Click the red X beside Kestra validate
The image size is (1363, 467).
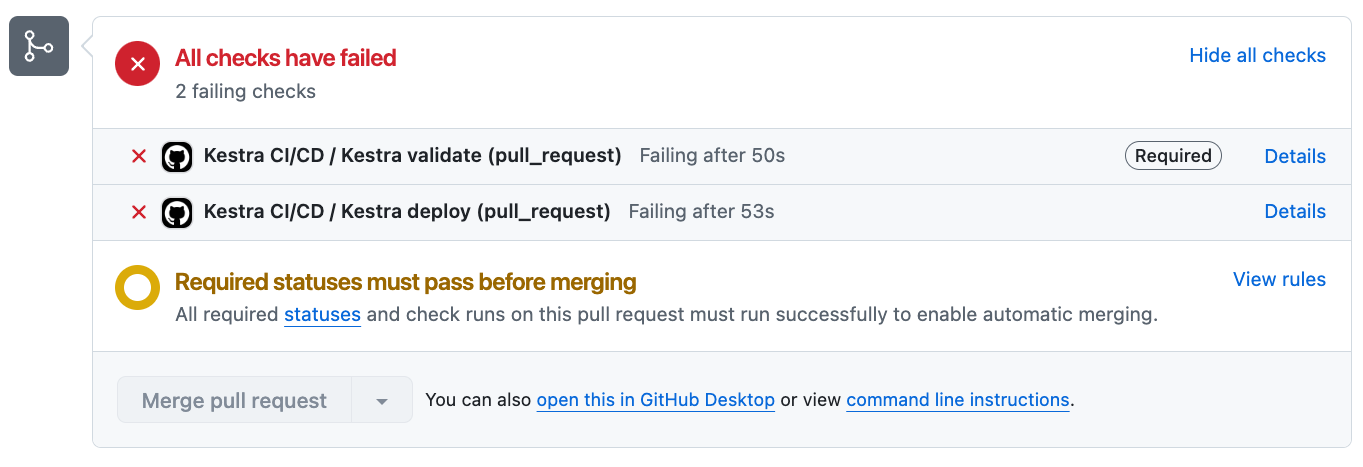(x=139, y=156)
